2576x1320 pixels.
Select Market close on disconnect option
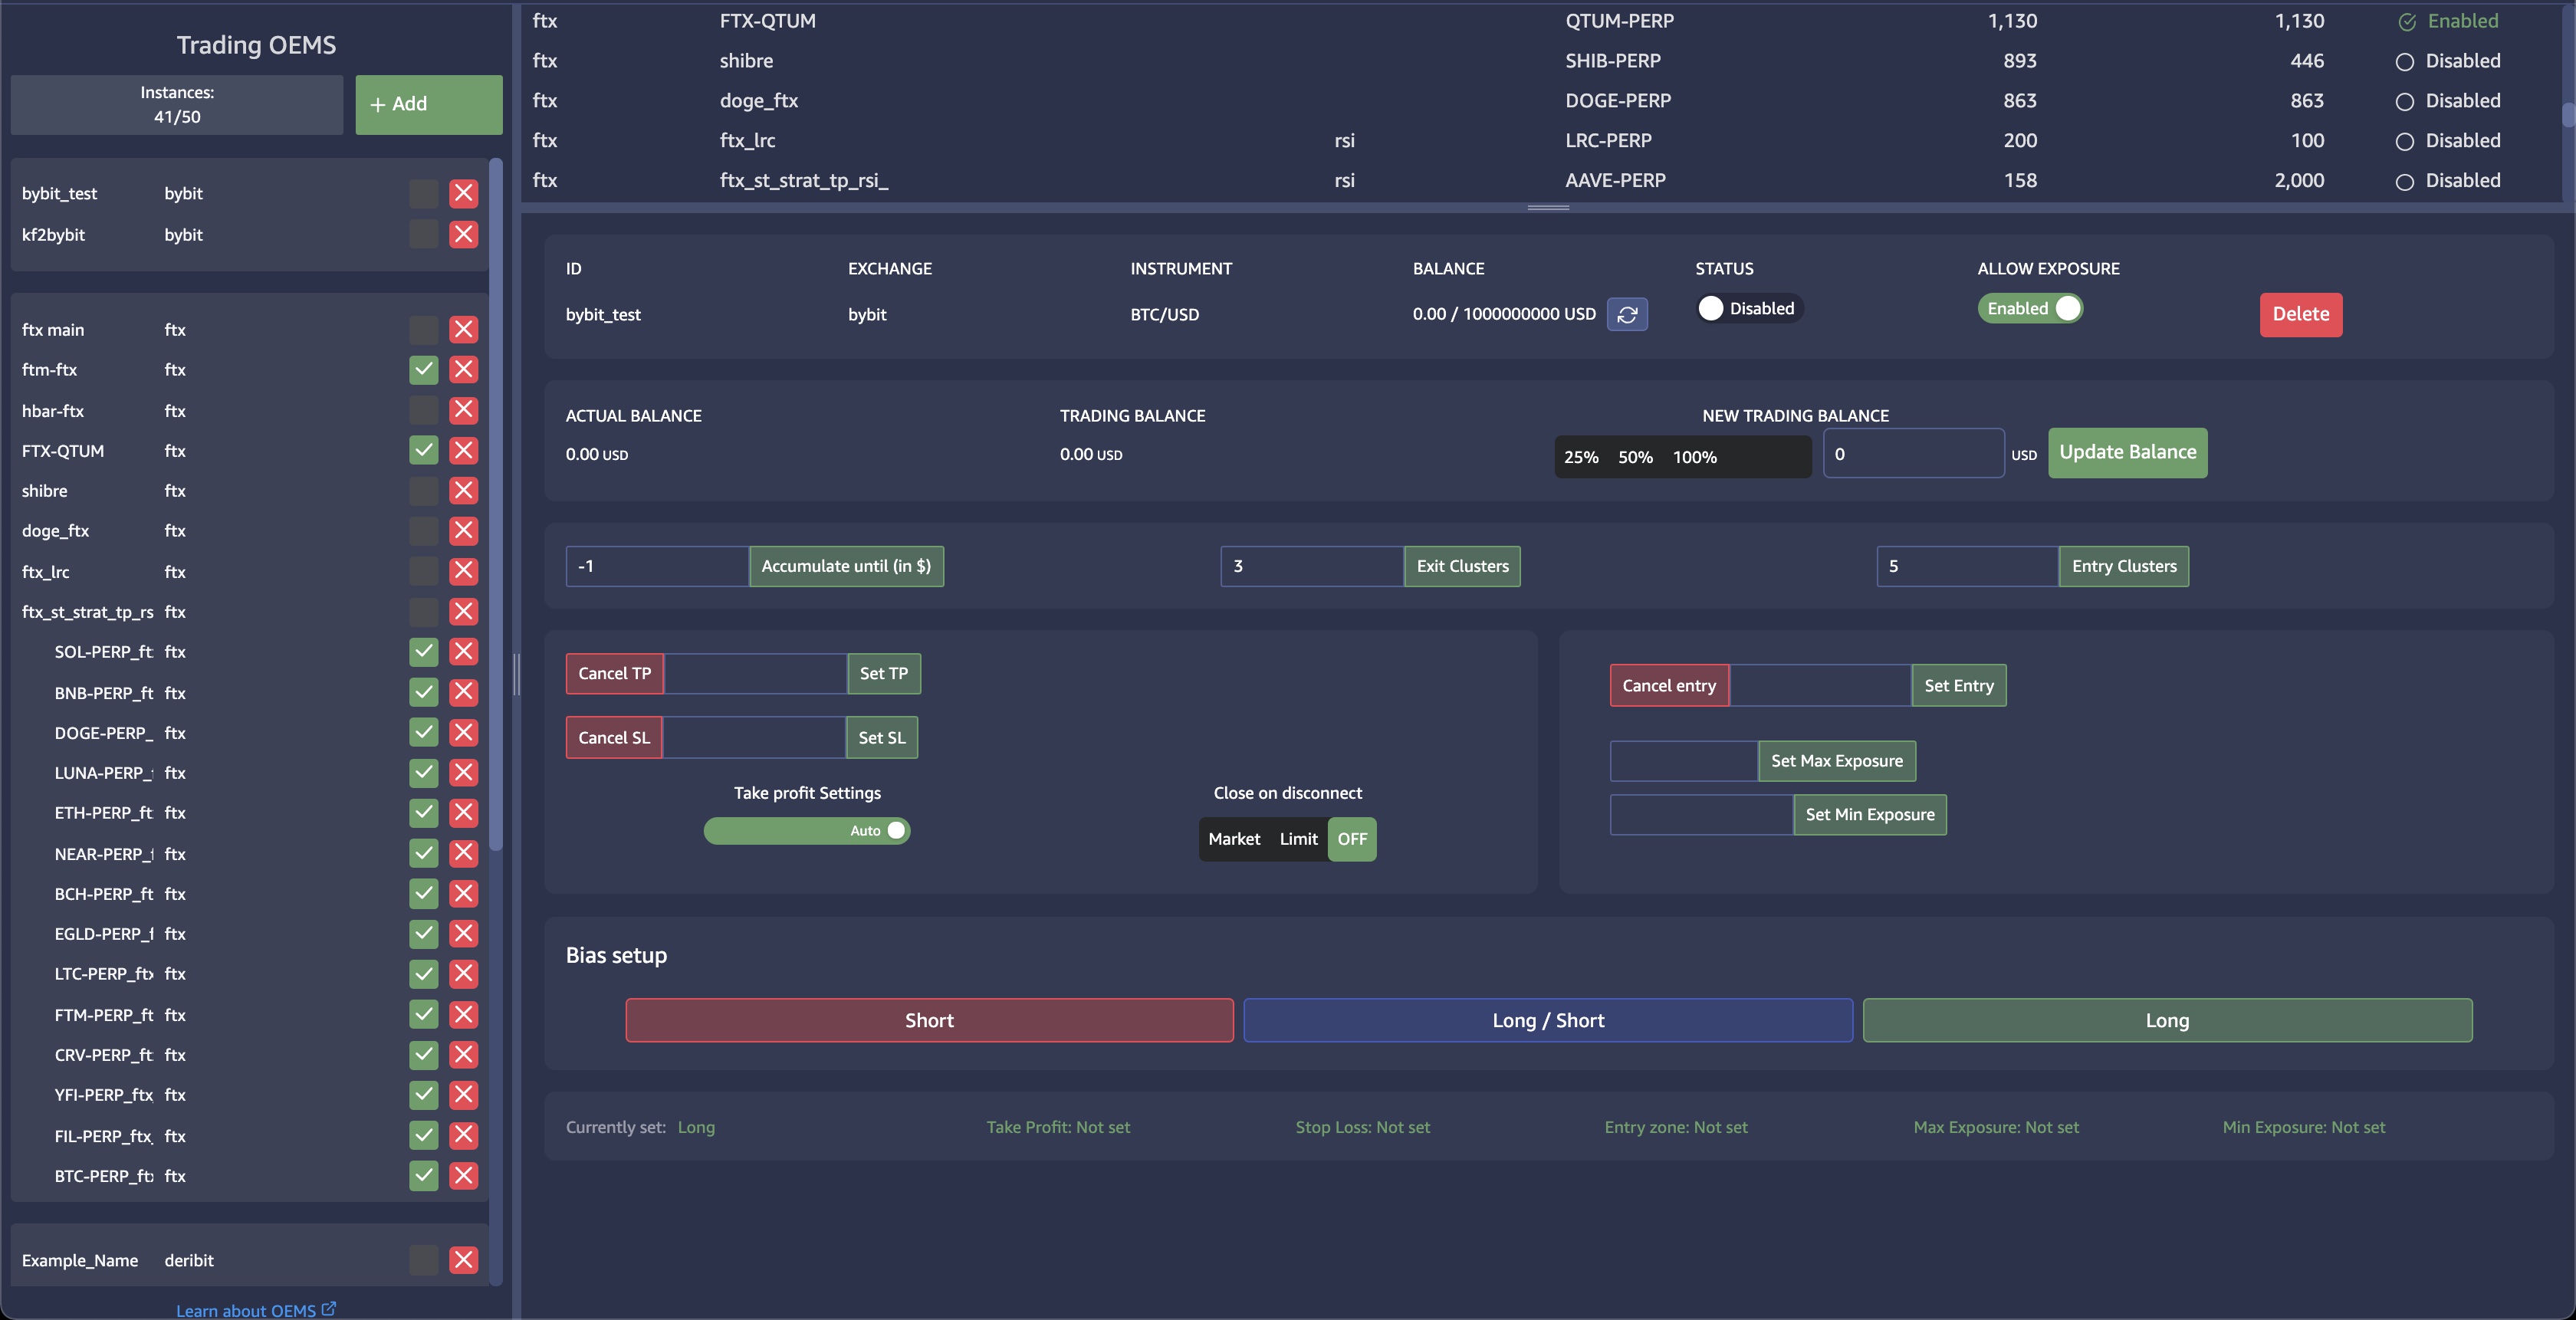[x=1234, y=839]
